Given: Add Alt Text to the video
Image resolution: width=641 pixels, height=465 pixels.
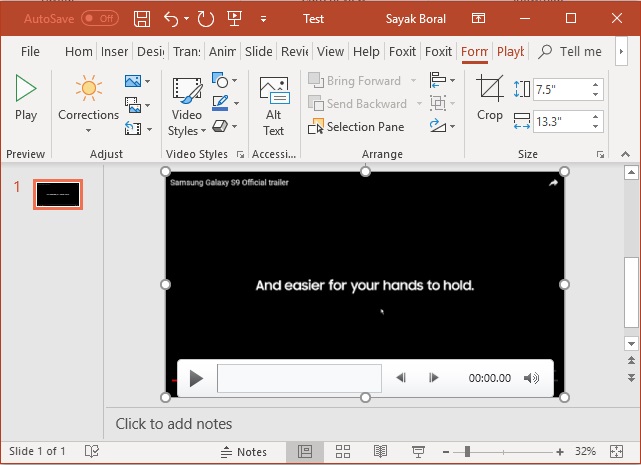Looking at the screenshot, I should click(x=274, y=106).
